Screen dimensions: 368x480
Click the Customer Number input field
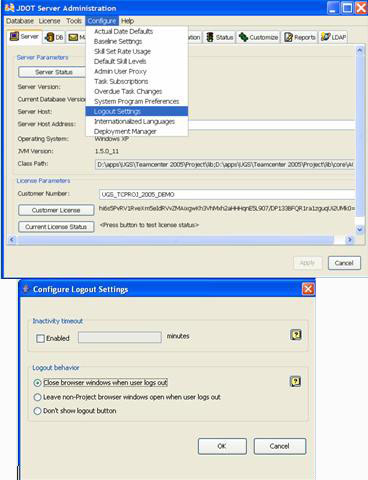coord(227,194)
